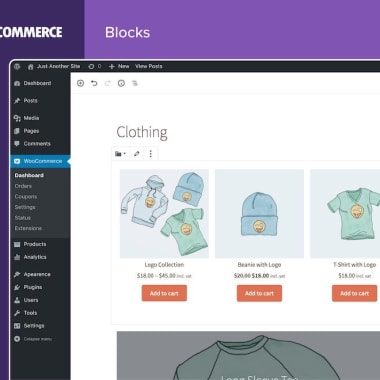Image resolution: width=380 pixels, height=380 pixels.
Task: Open the Posts menu
Action: click(26, 101)
